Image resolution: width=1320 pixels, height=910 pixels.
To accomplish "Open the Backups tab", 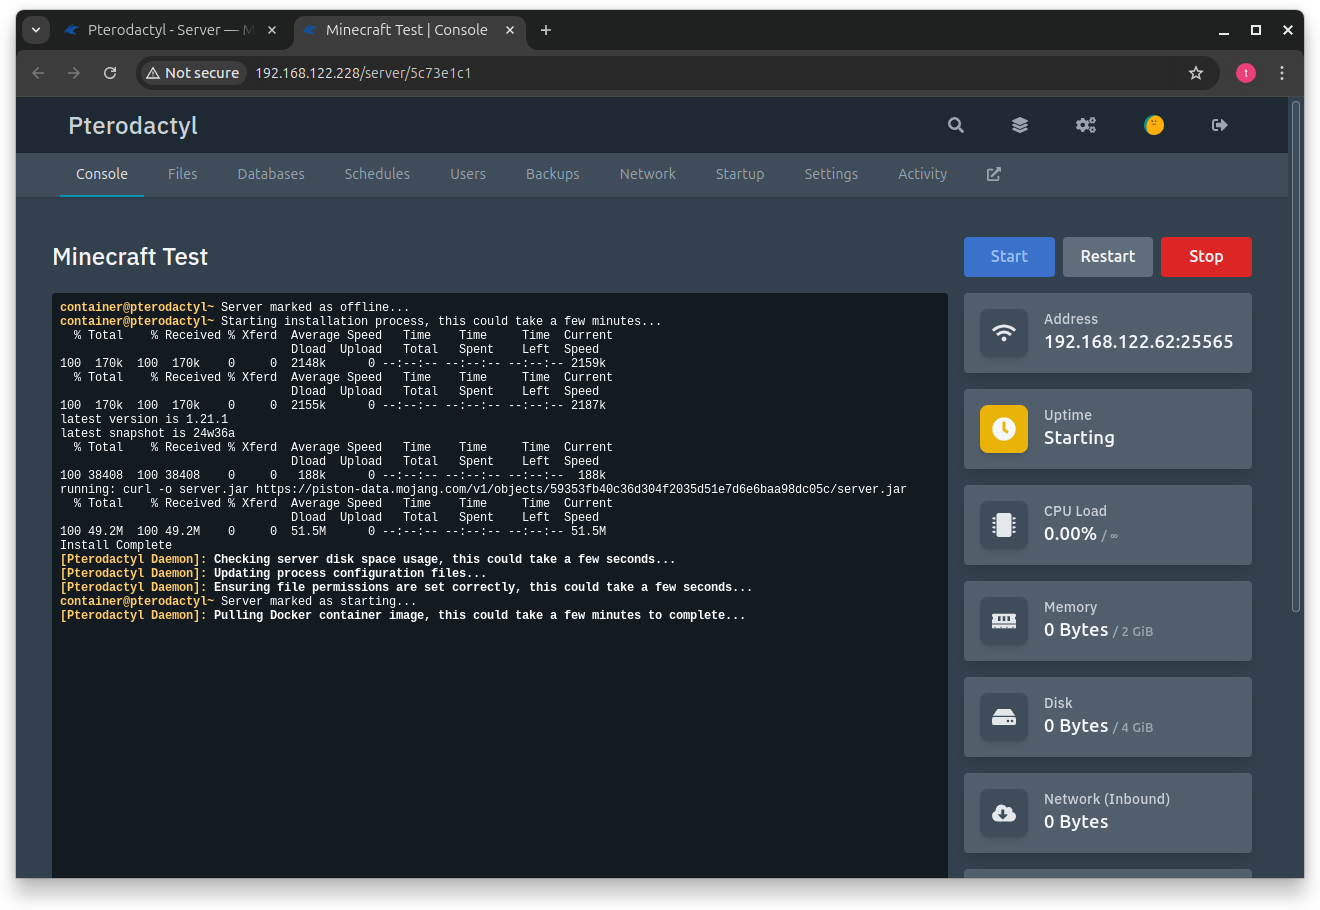I will 552,173.
